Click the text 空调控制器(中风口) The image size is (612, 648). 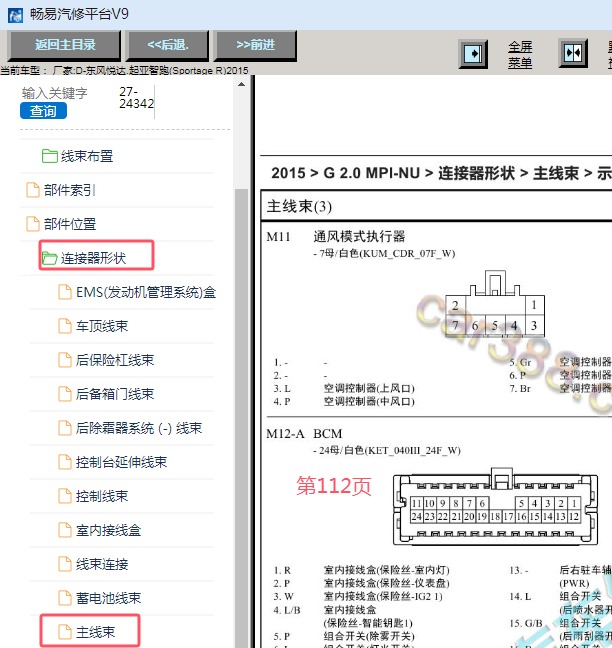[x=369, y=401]
